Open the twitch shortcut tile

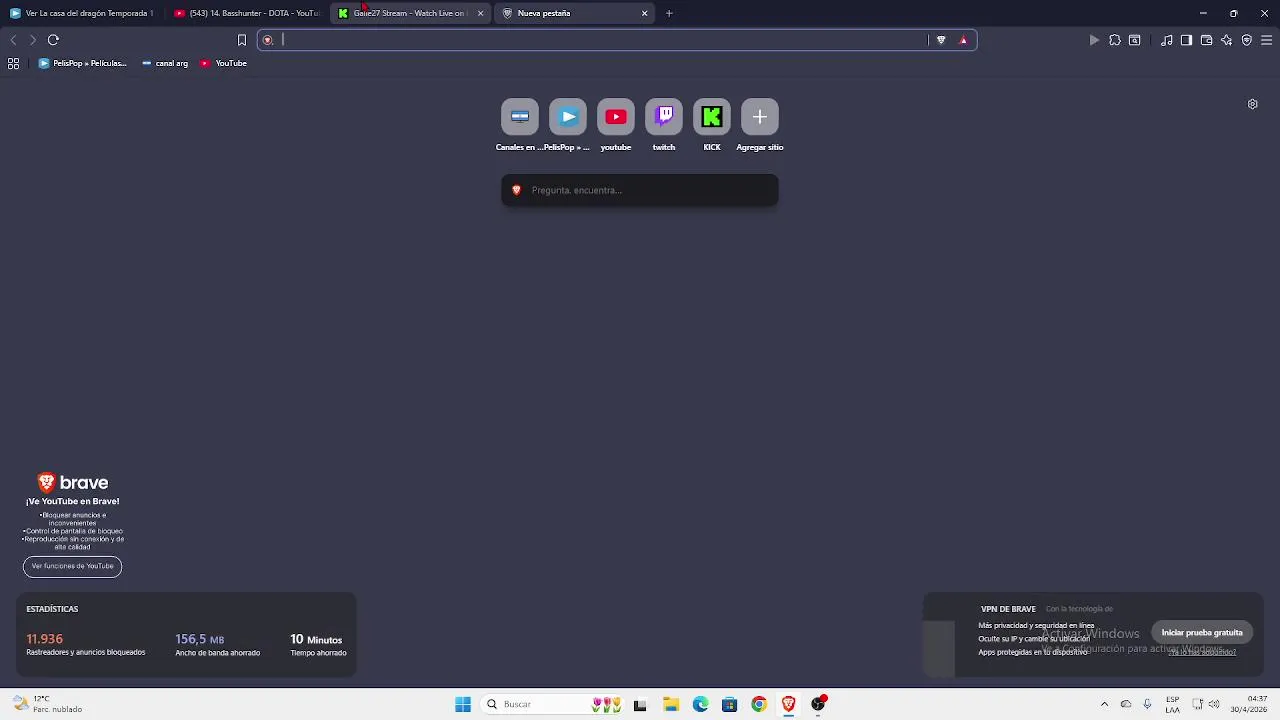tap(664, 117)
